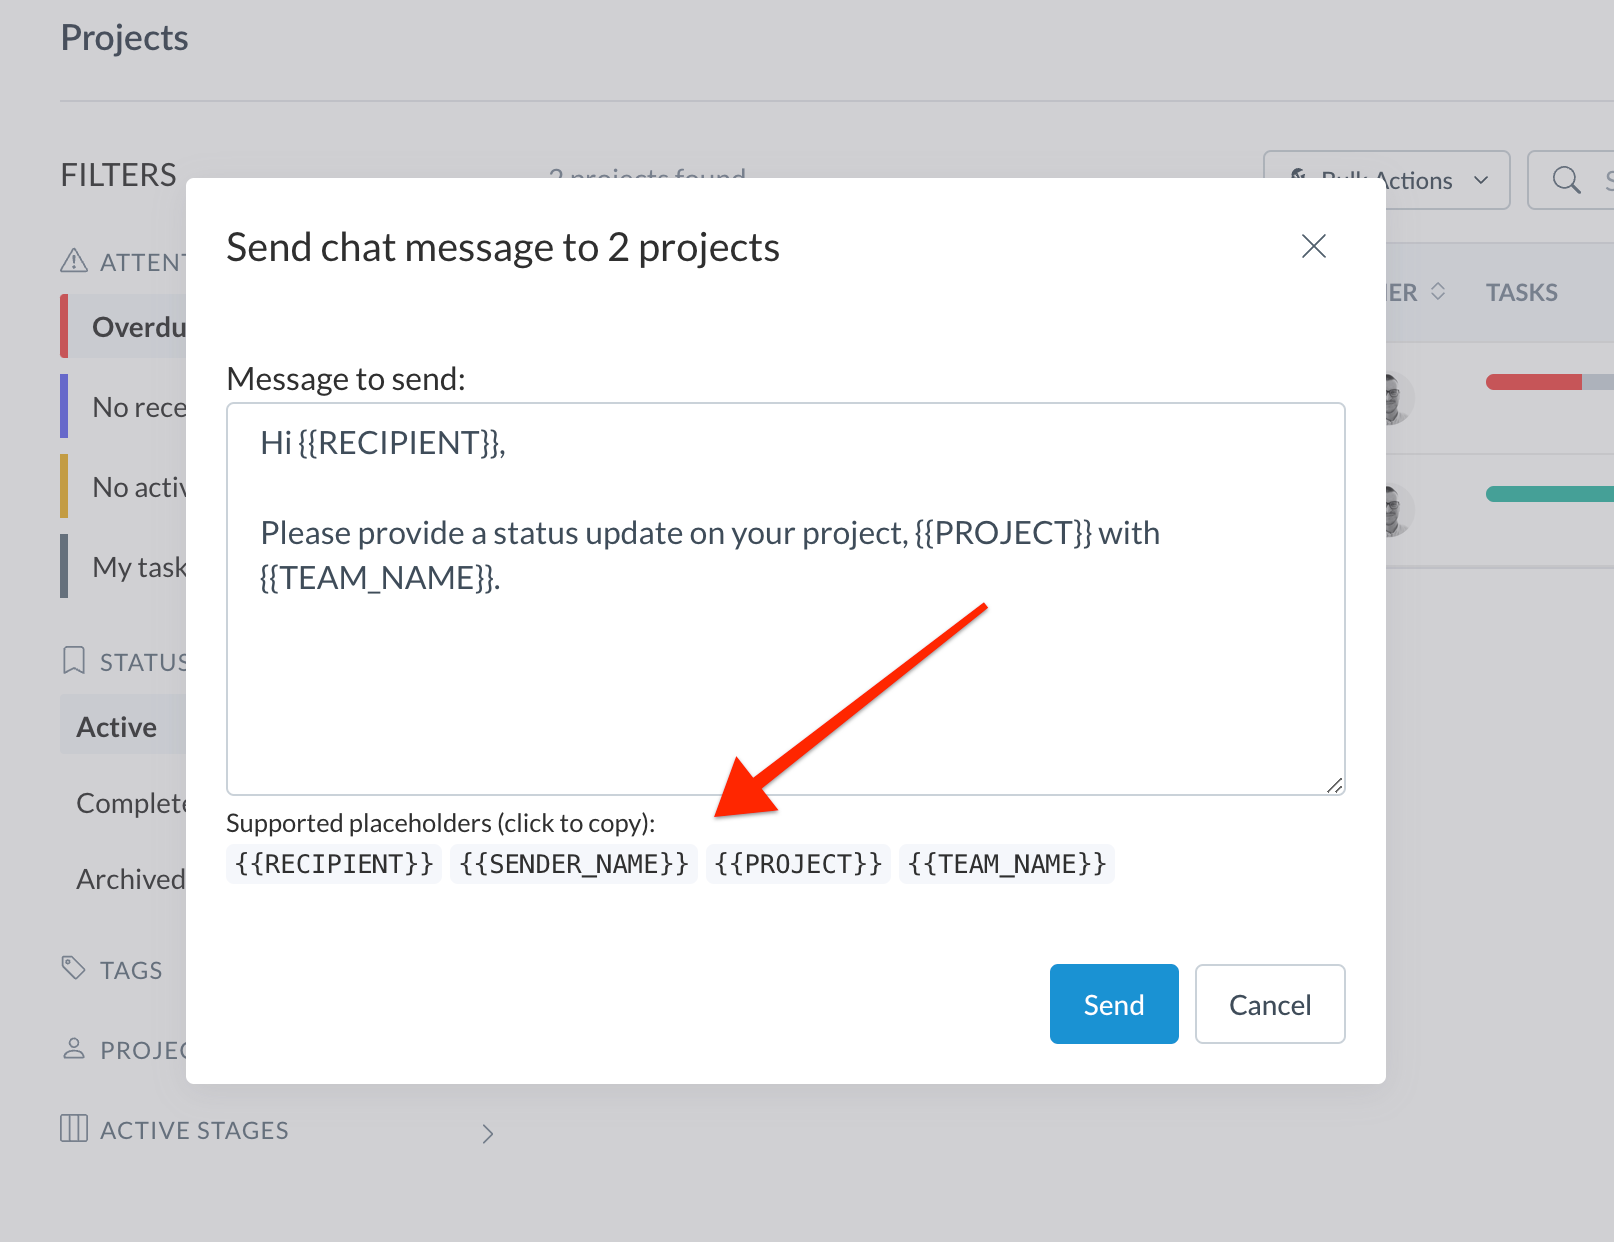Select the Active status filter

(117, 727)
